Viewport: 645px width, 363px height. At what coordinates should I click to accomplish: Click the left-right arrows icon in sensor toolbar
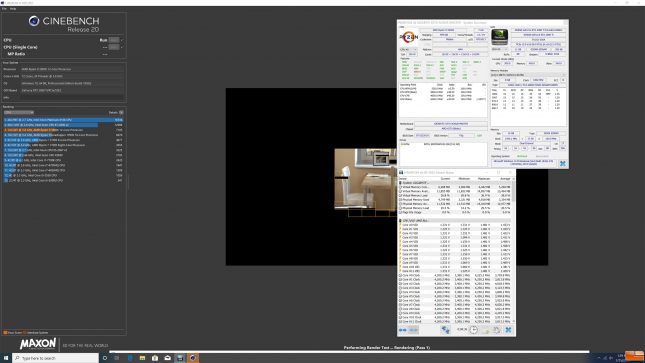[403, 330]
